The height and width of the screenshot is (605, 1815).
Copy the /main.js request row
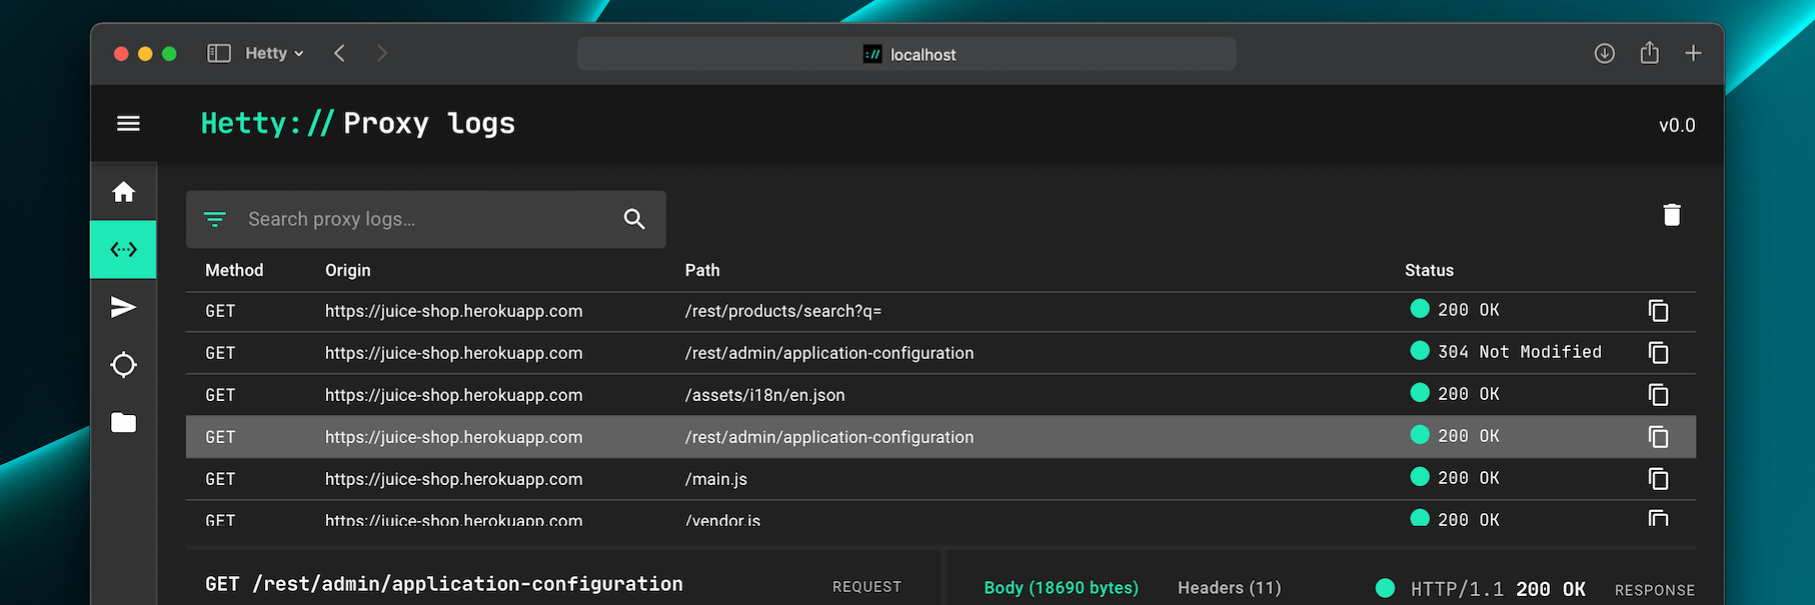pyautogui.click(x=1658, y=479)
